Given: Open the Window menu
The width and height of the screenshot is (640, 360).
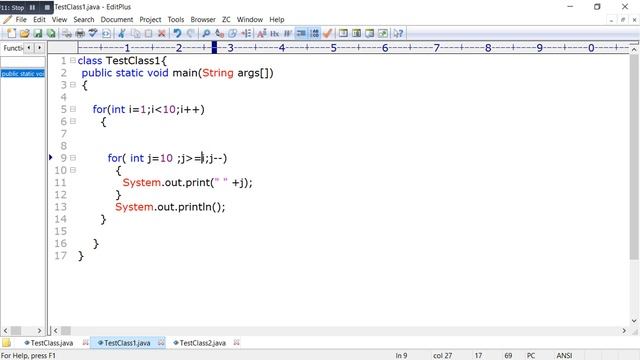Looking at the screenshot, I should (x=250, y=20).
